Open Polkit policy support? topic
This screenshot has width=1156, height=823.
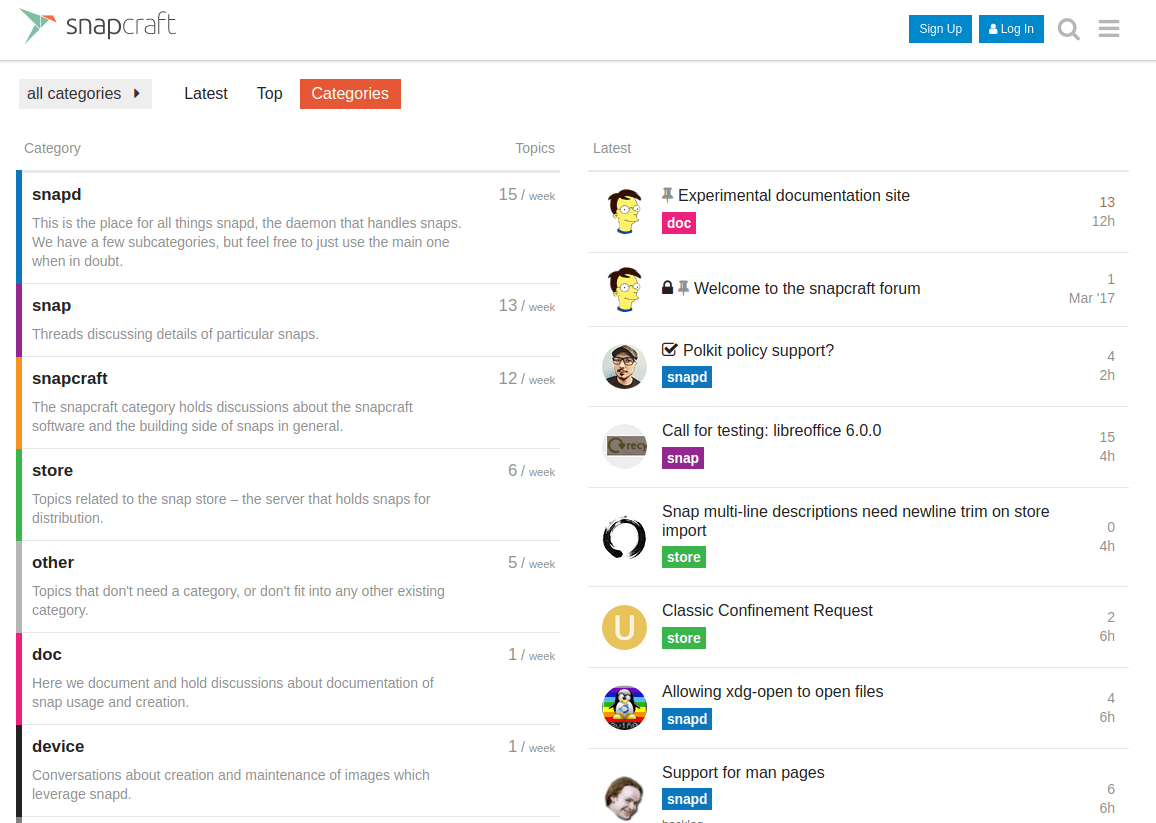(x=759, y=350)
